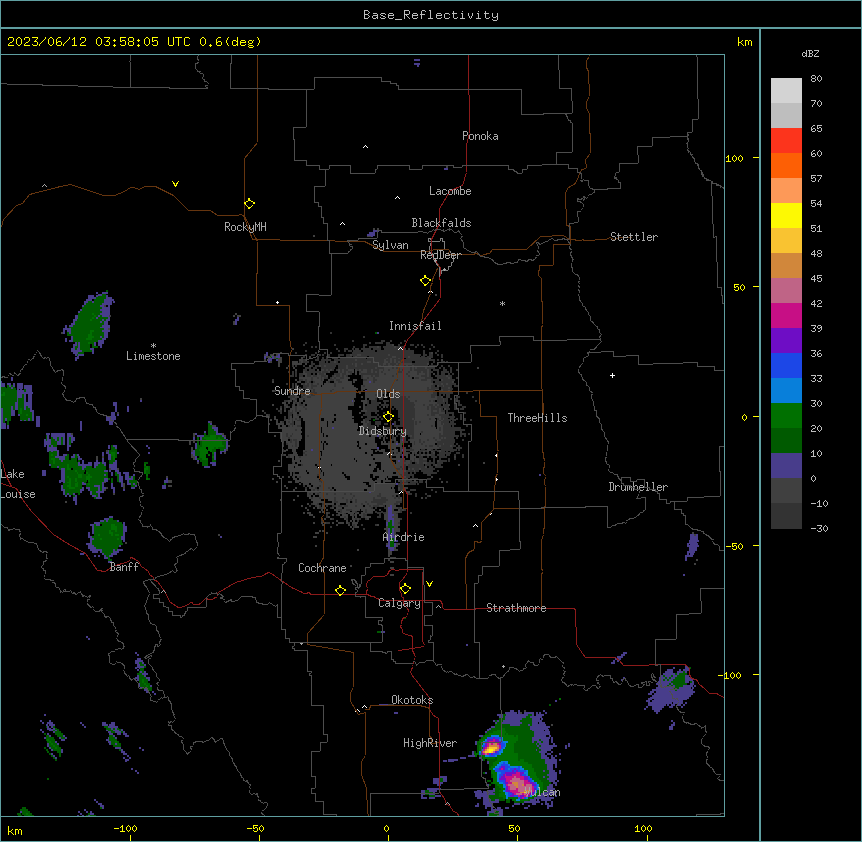
Task: Click the Blackfalds city label
Action: pyautogui.click(x=441, y=223)
